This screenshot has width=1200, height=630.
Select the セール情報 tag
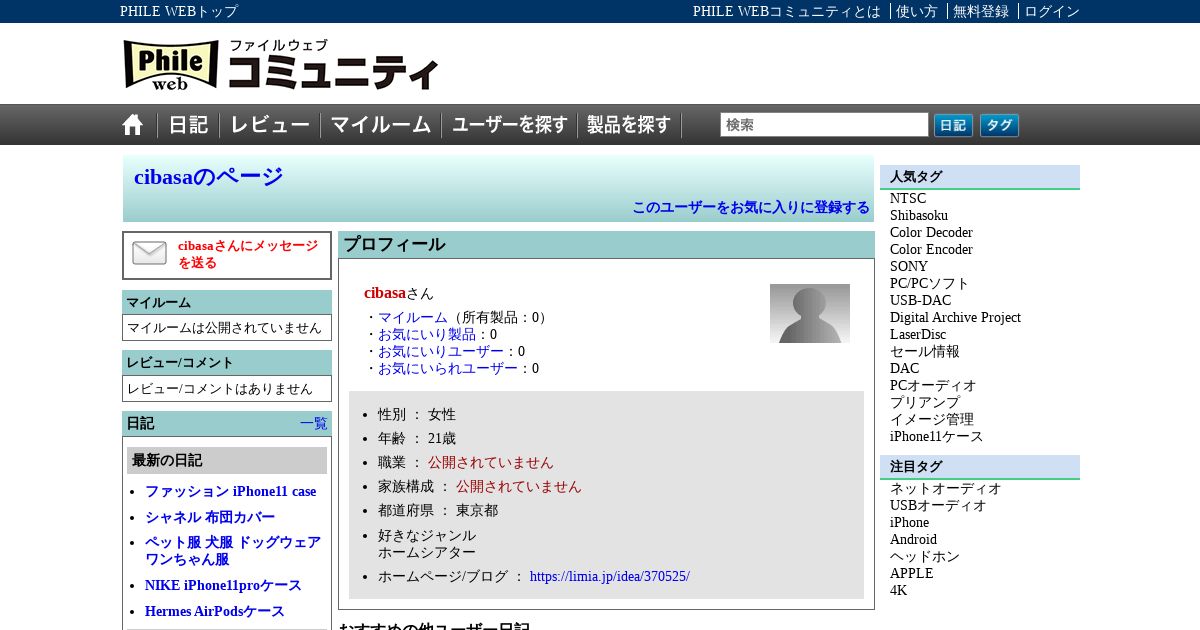(x=925, y=351)
